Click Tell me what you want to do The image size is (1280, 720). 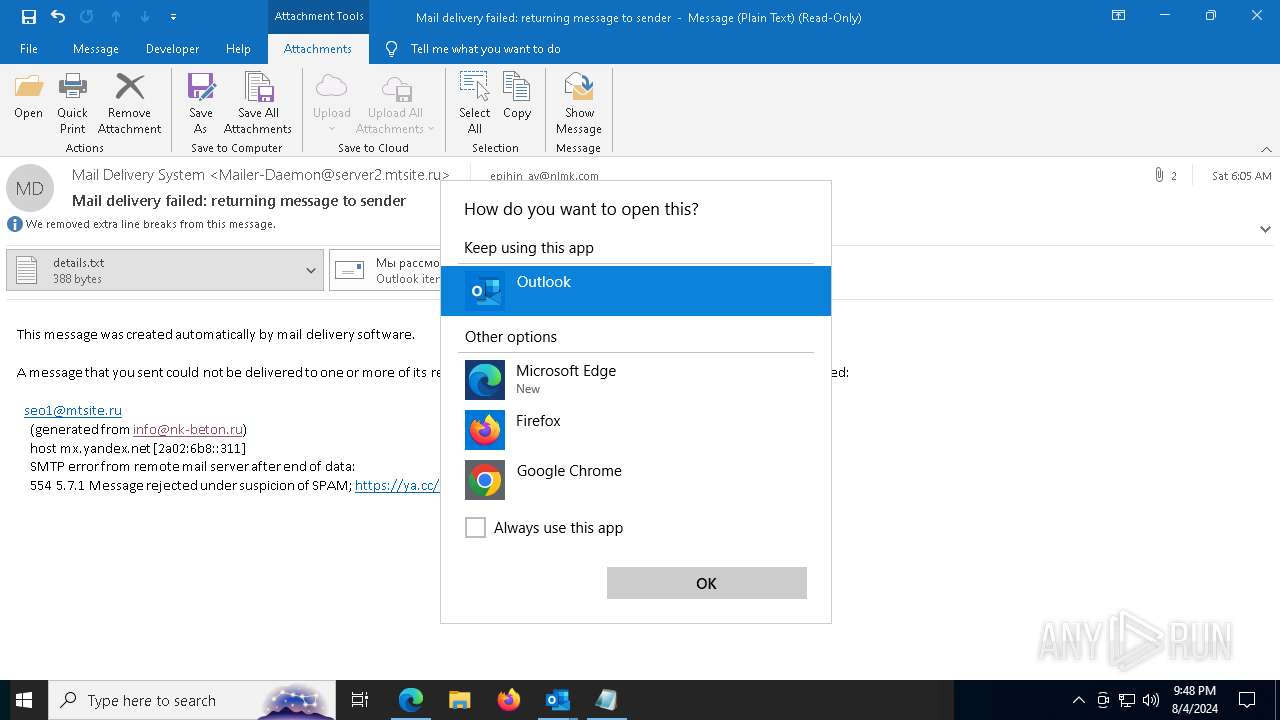(x=485, y=49)
